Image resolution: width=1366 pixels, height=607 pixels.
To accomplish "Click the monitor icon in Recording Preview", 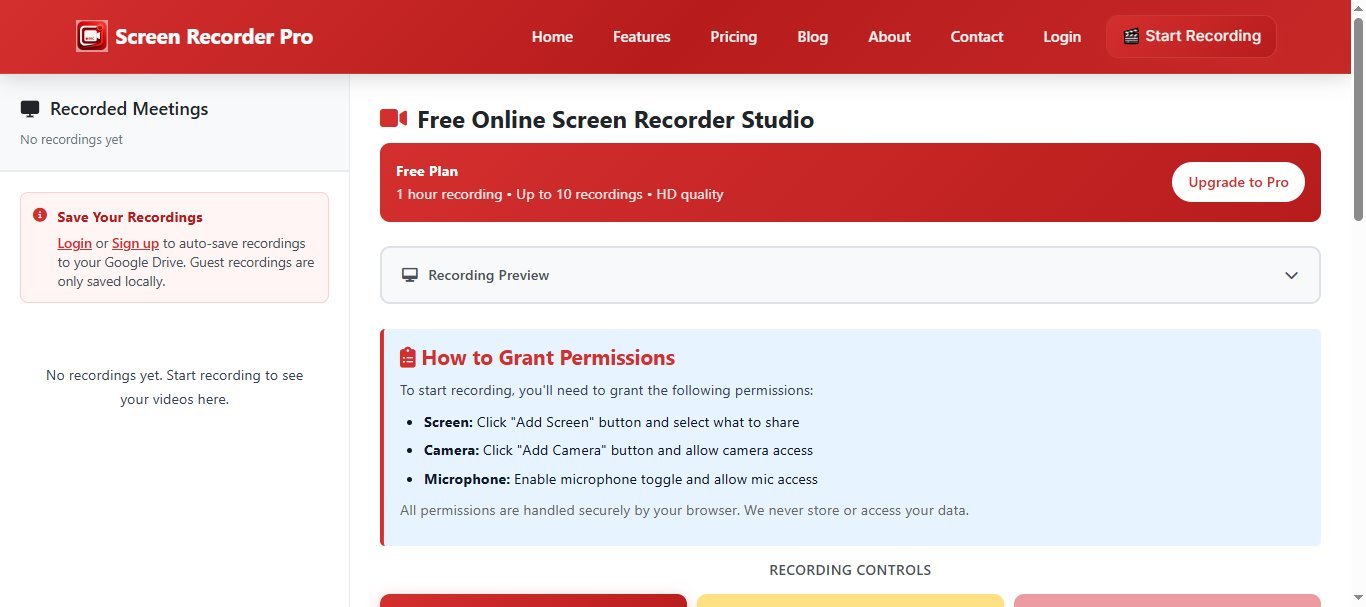I will pyautogui.click(x=410, y=275).
